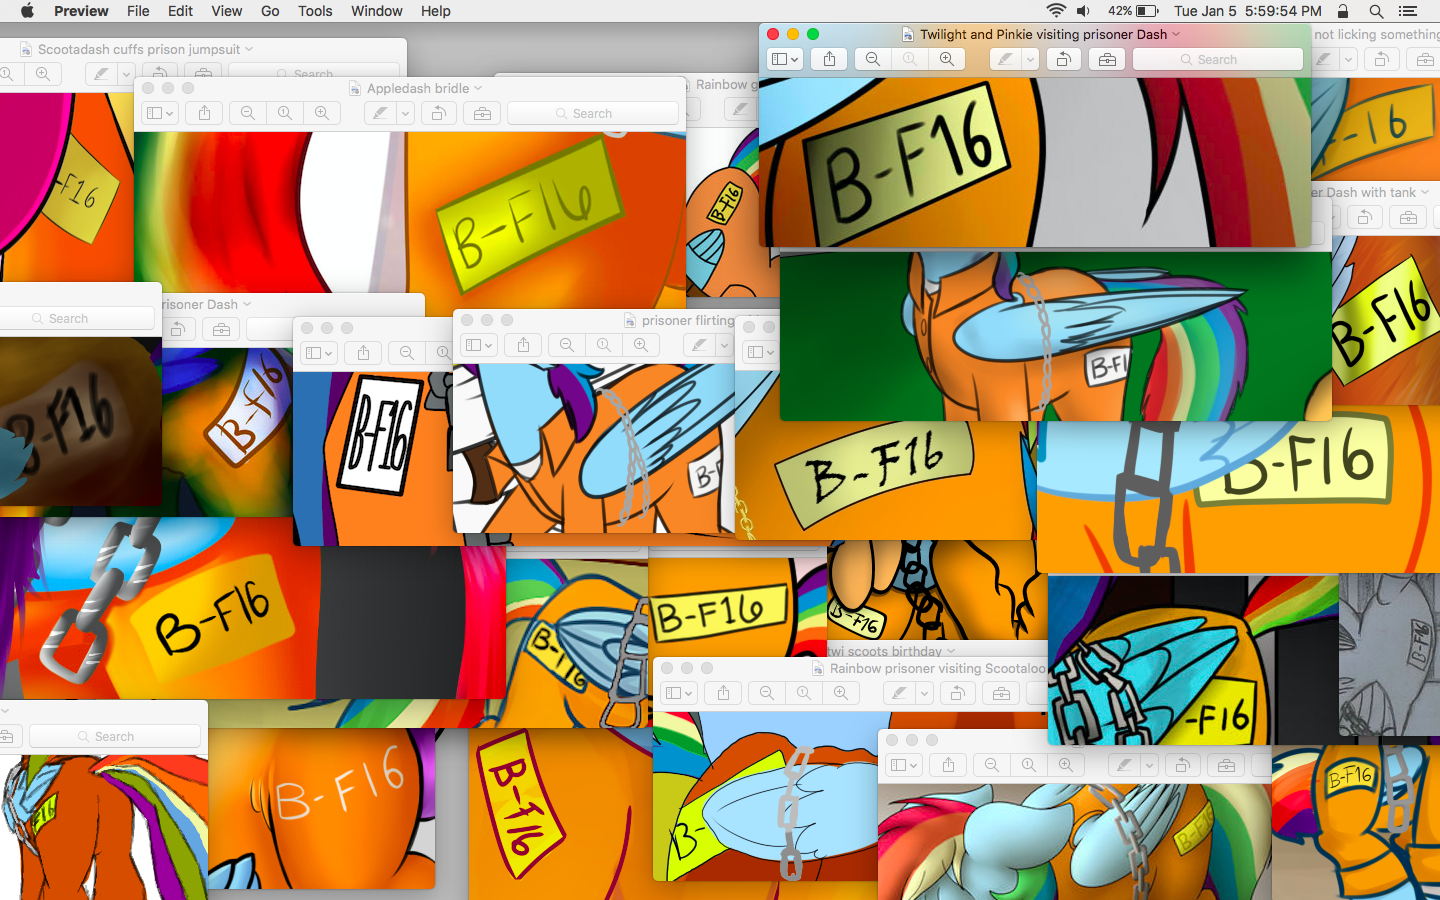Zoom in on Twilight and Pinkie window
Viewport: 1440px width, 900px height.
point(947,59)
